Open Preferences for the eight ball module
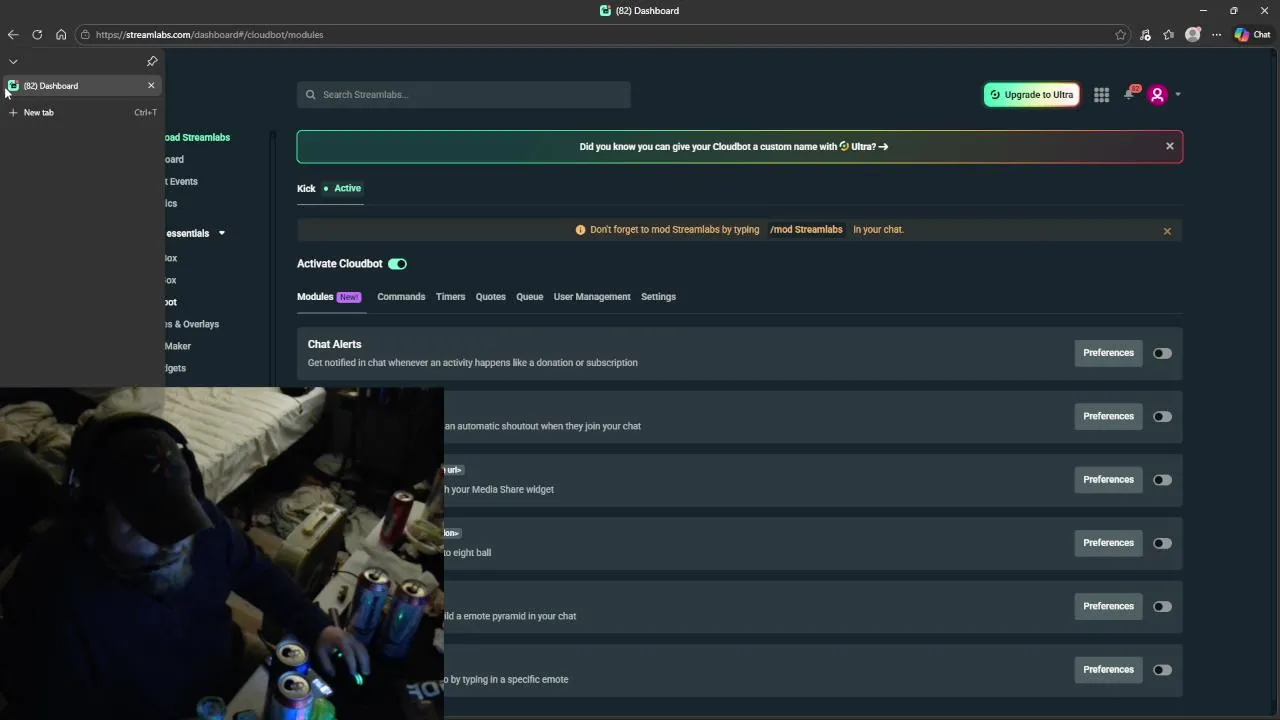The width and height of the screenshot is (1280, 720). point(1108,543)
